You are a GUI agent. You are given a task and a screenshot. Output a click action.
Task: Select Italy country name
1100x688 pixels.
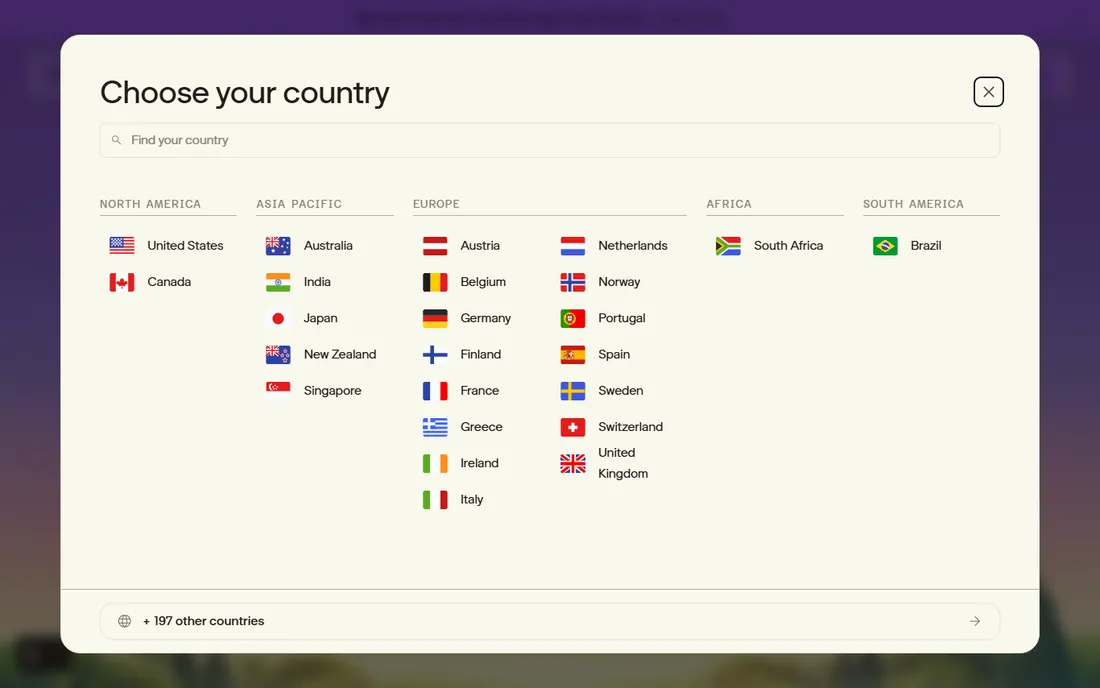tap(471, 499)
